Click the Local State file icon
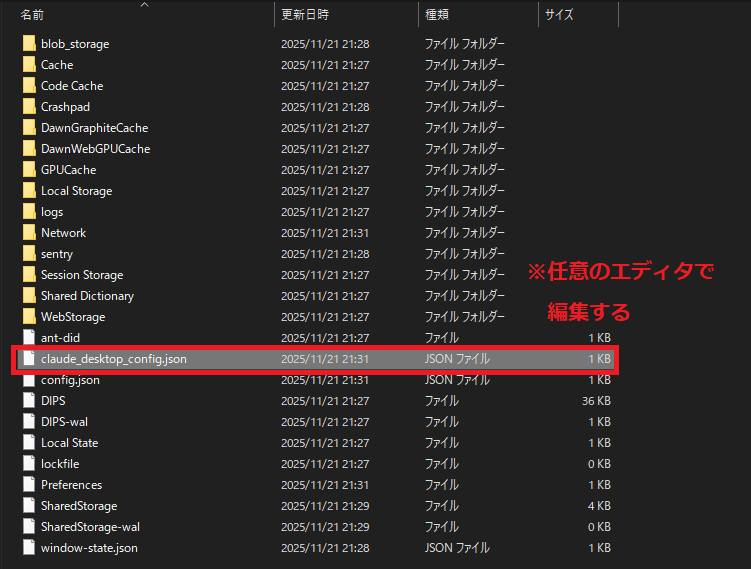 [29, 443]
